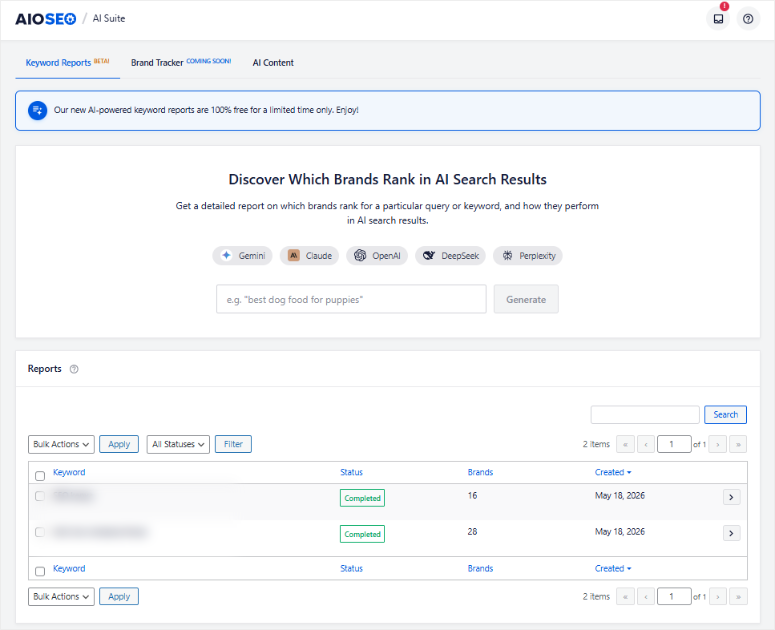Click the AI Suite breadcrumb text
775x630 pixels.
pyautogui.click(x=109, y=19)
